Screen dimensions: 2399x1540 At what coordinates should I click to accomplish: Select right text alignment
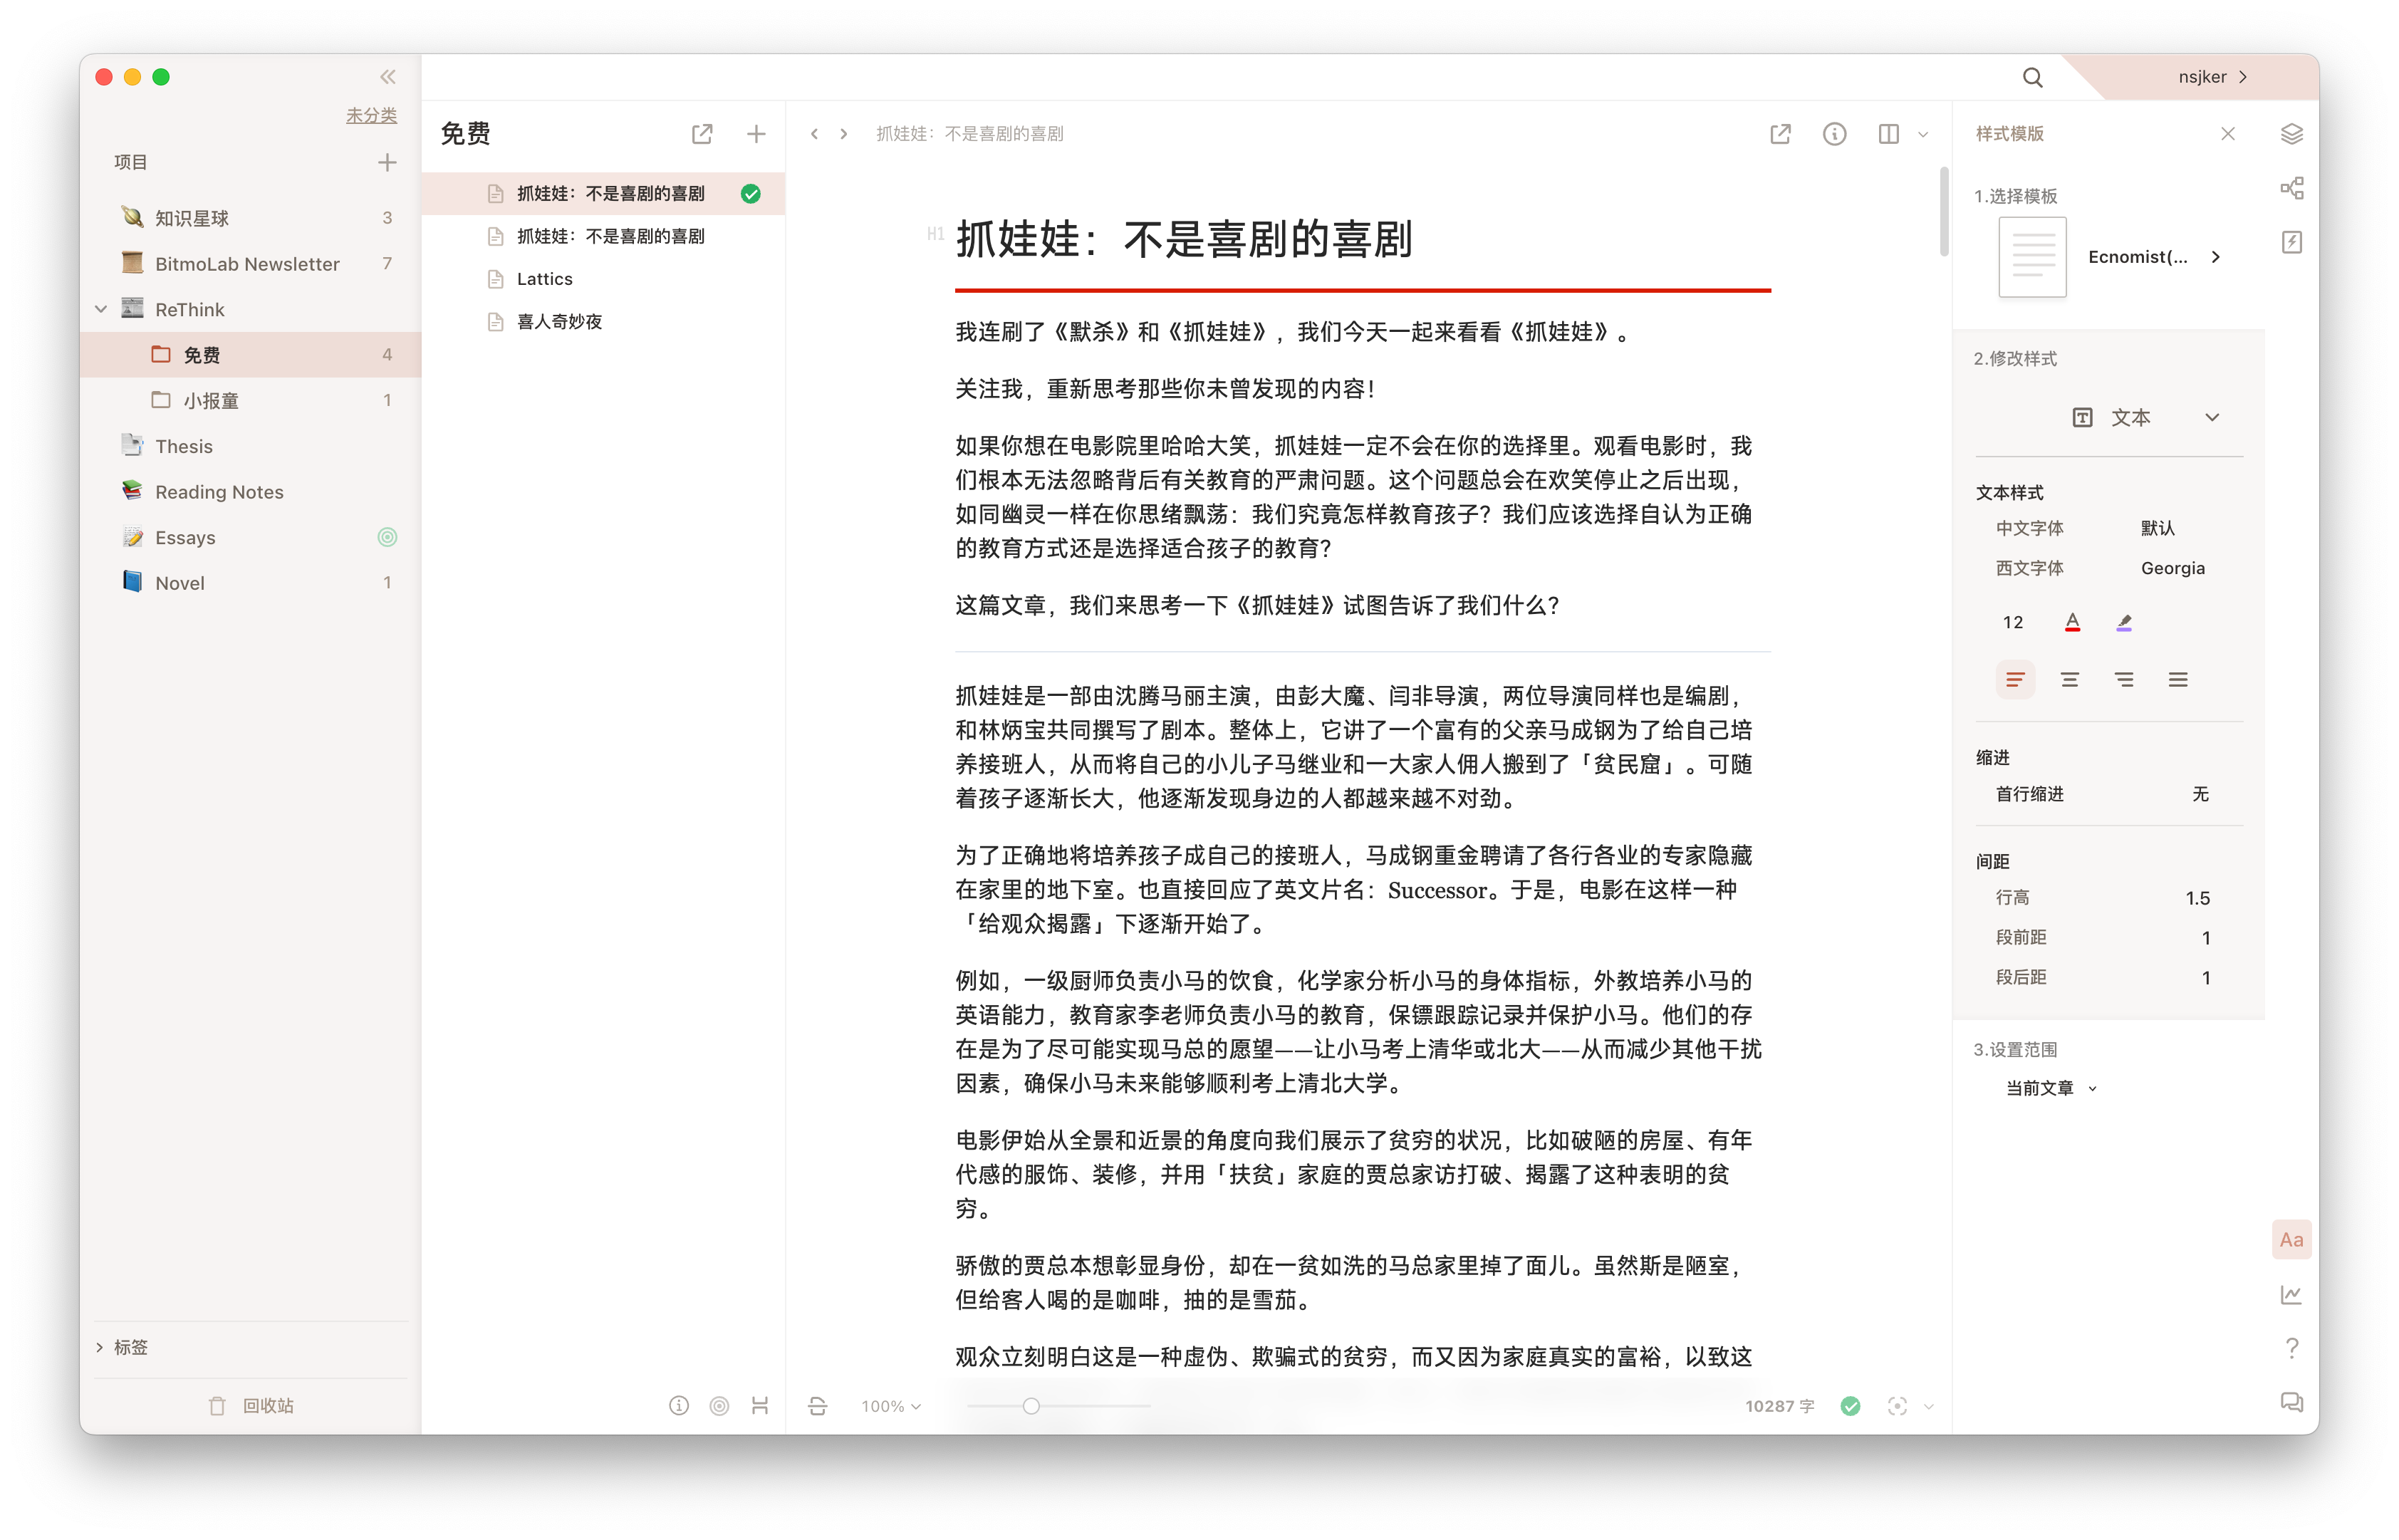click(2124, 680)
